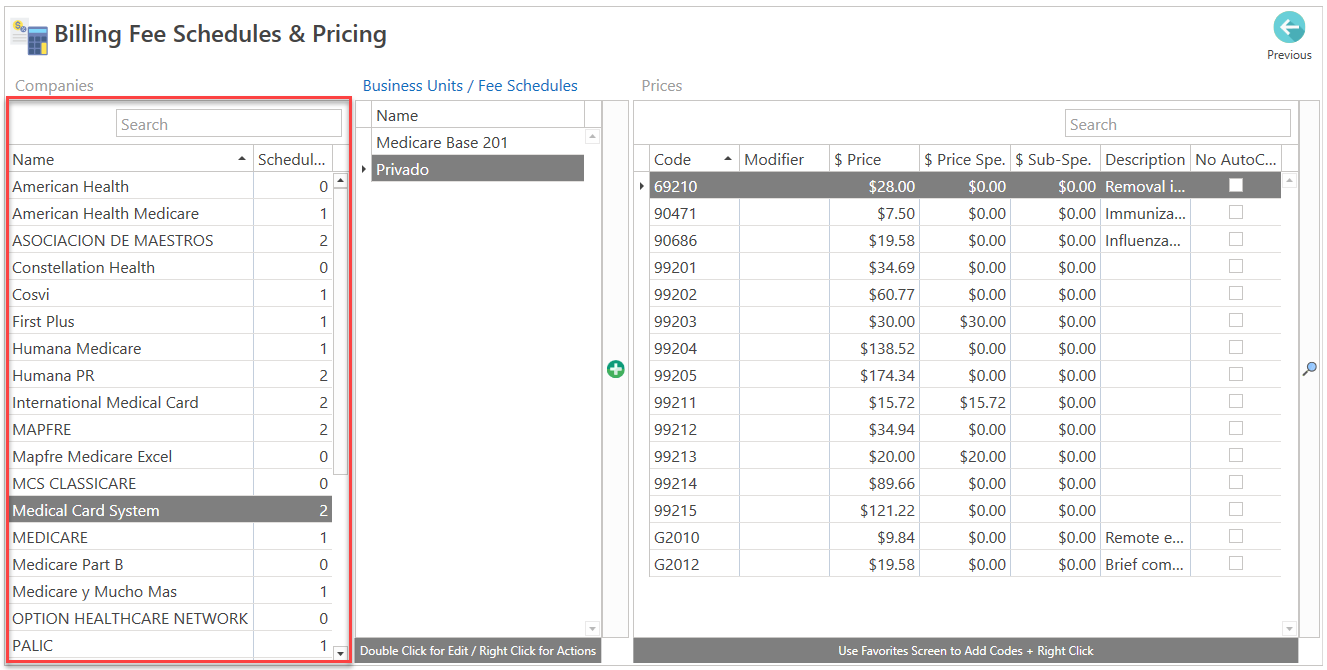The width and height of the screenshot is (1327, 670).
Task: Click the Previous arrow icon
Action: (1289, 27)
